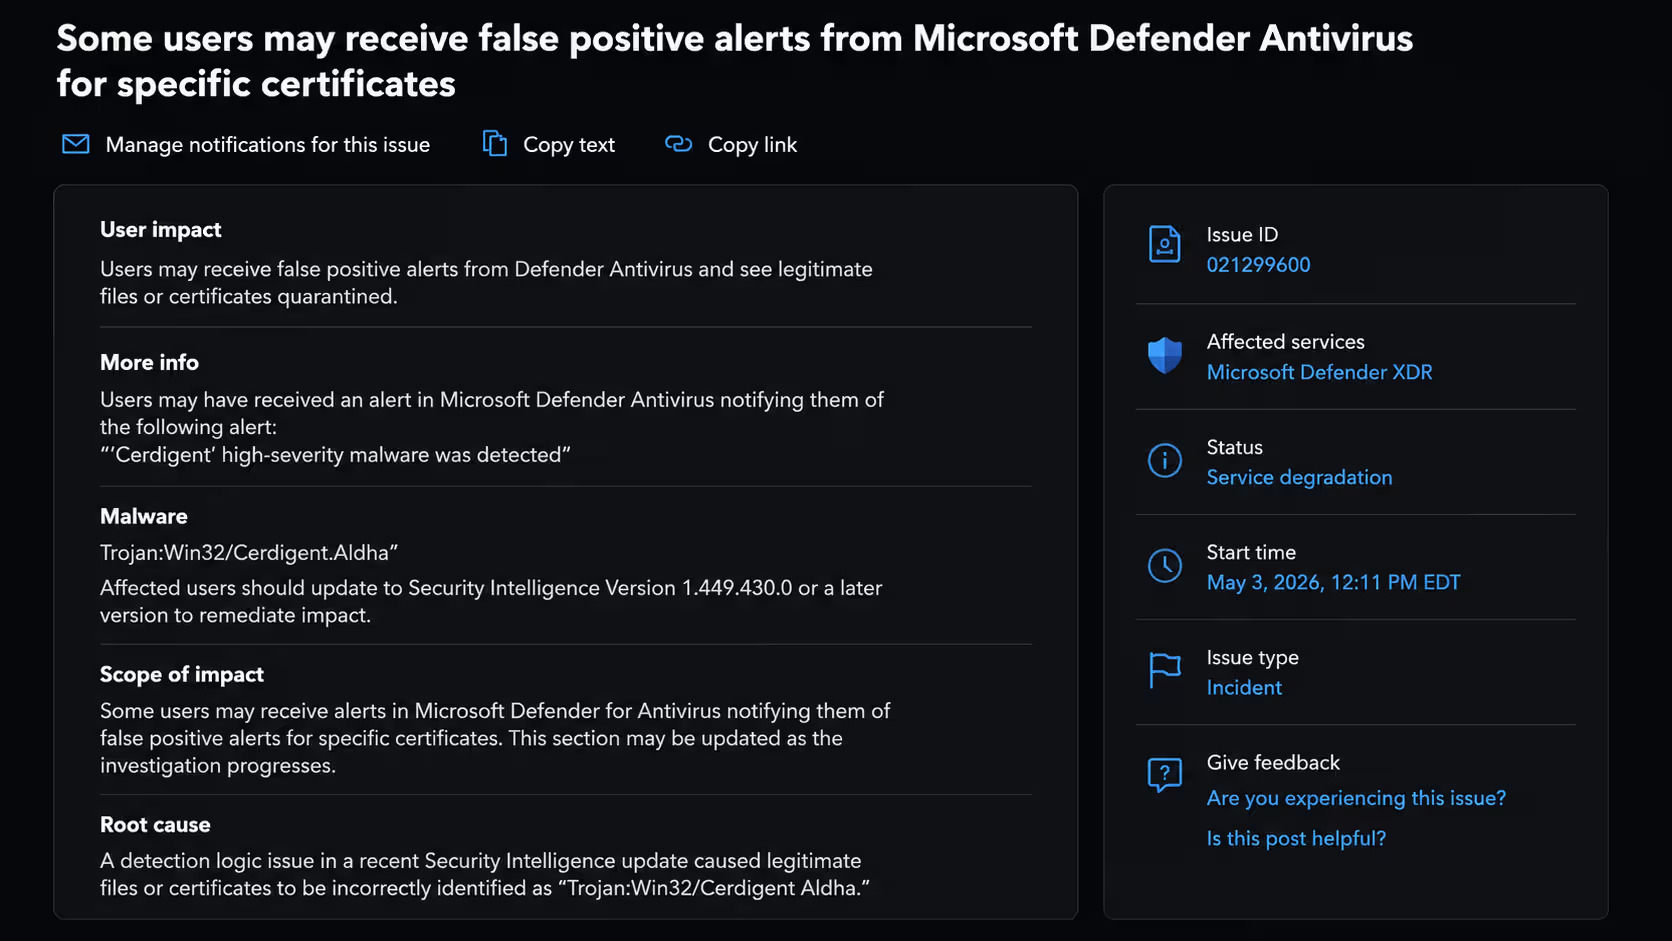Click the Malware heading
This screenshot has height=941, width=1672.
coord(143,517)
